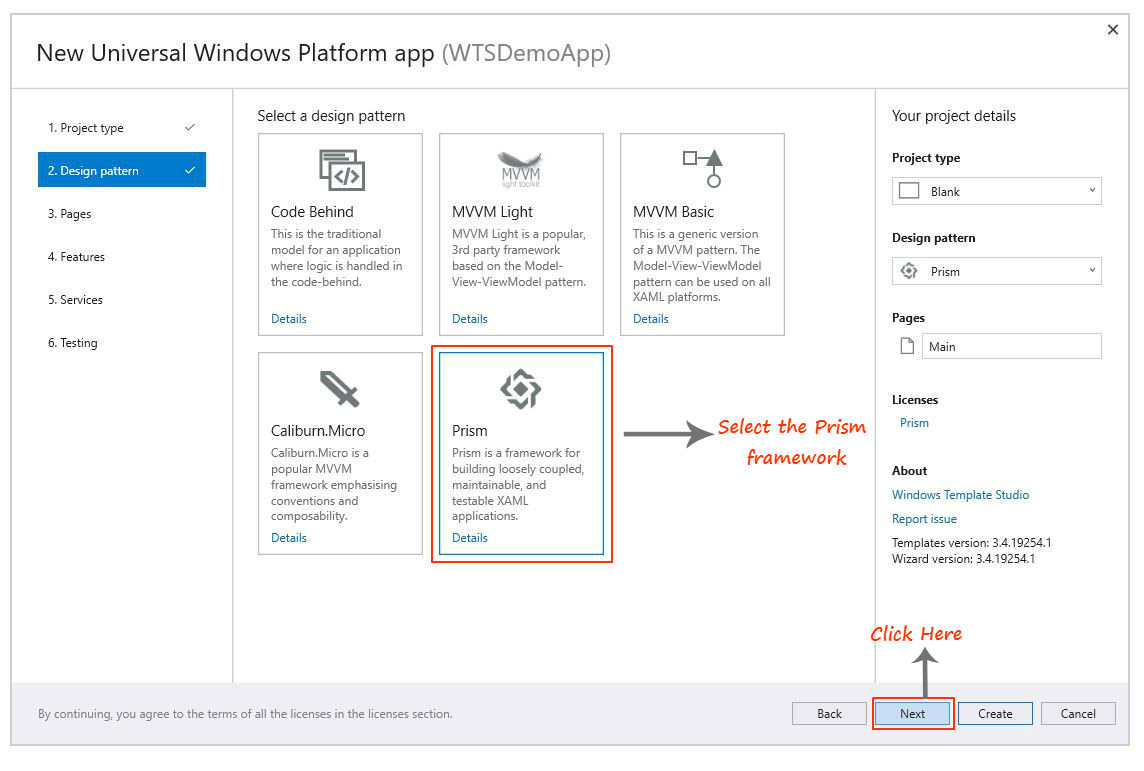Select the MVVM Light card title
This screenshot has height=771, width=1144.
click(492, 212)
